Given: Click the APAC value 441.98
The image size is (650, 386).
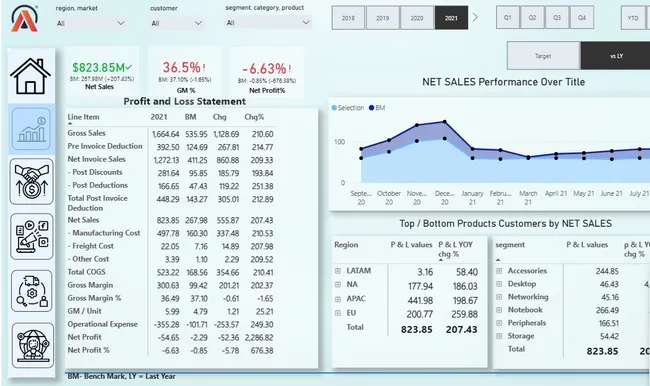Looking at the screenshot, I should 420,300.
